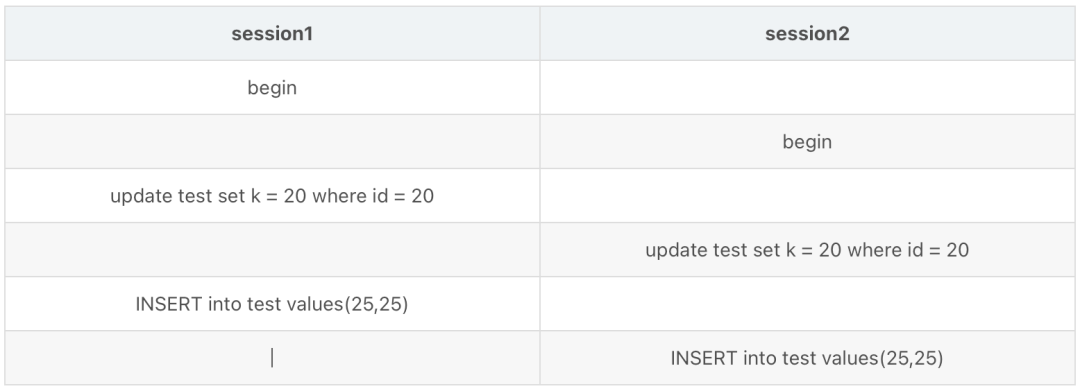The width and height of the screenshot is (1080, 391).
Task: Click empty session2 cell beside session1 update
Action: [x=807, y=196]
